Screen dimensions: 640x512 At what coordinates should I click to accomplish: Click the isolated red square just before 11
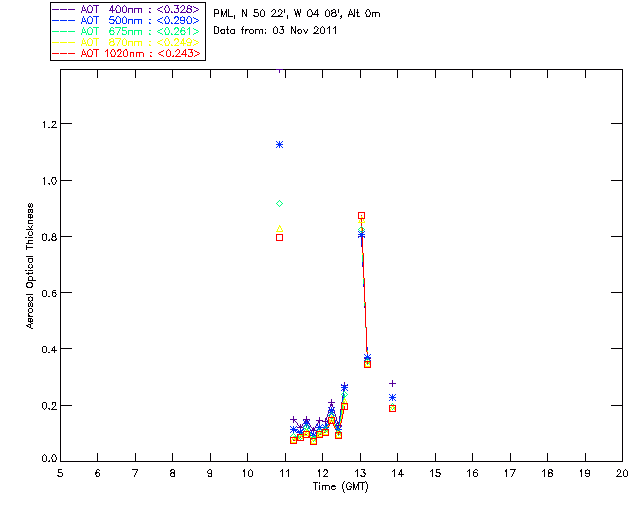(x=280, y=238)
